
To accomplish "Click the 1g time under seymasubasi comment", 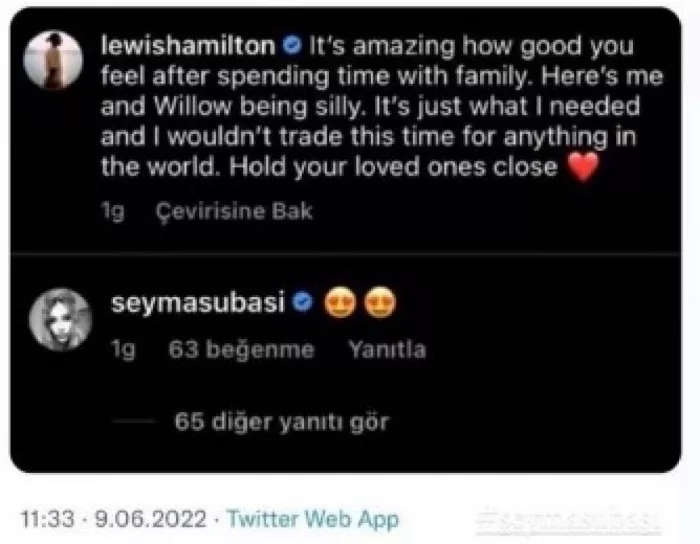I will click(x=123, y=349).
